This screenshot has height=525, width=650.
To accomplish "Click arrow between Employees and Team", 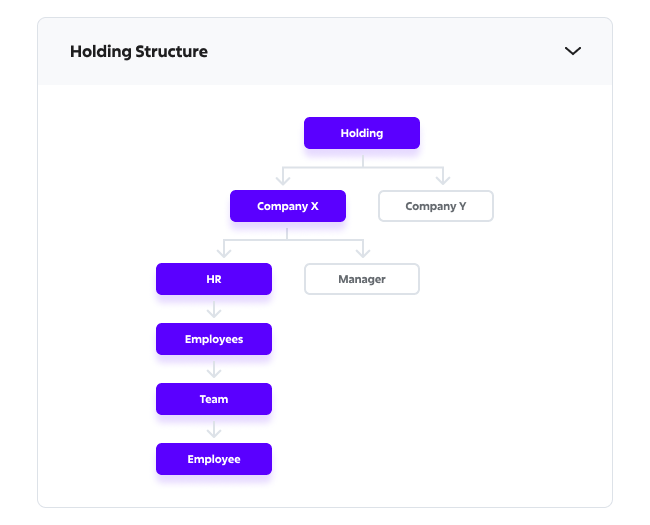I will click(214, 370).
